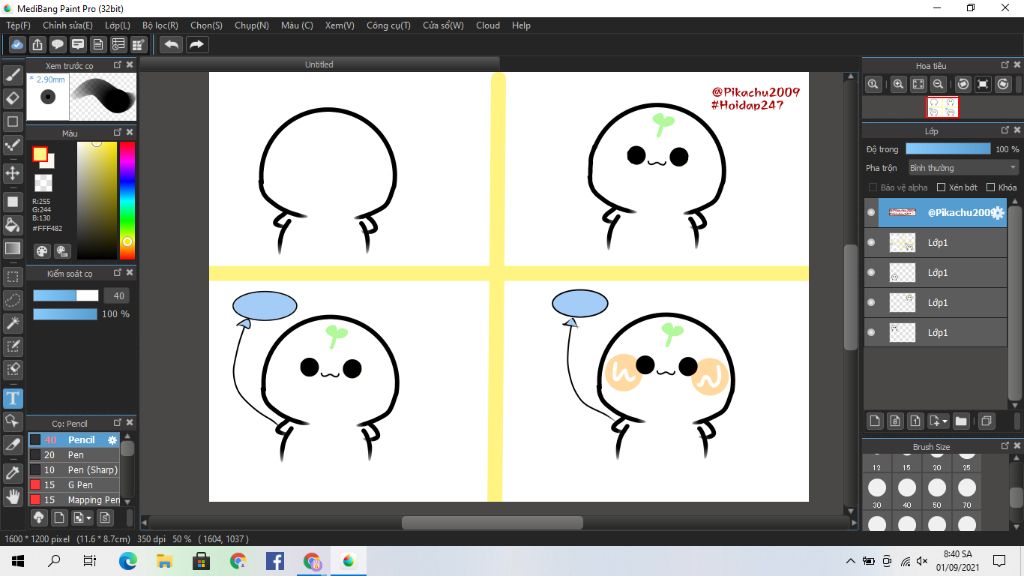Pop out the Hoa tiêu navigator panel
The height and width of the screenshot is (576, 1024).
click(1005, 65)
